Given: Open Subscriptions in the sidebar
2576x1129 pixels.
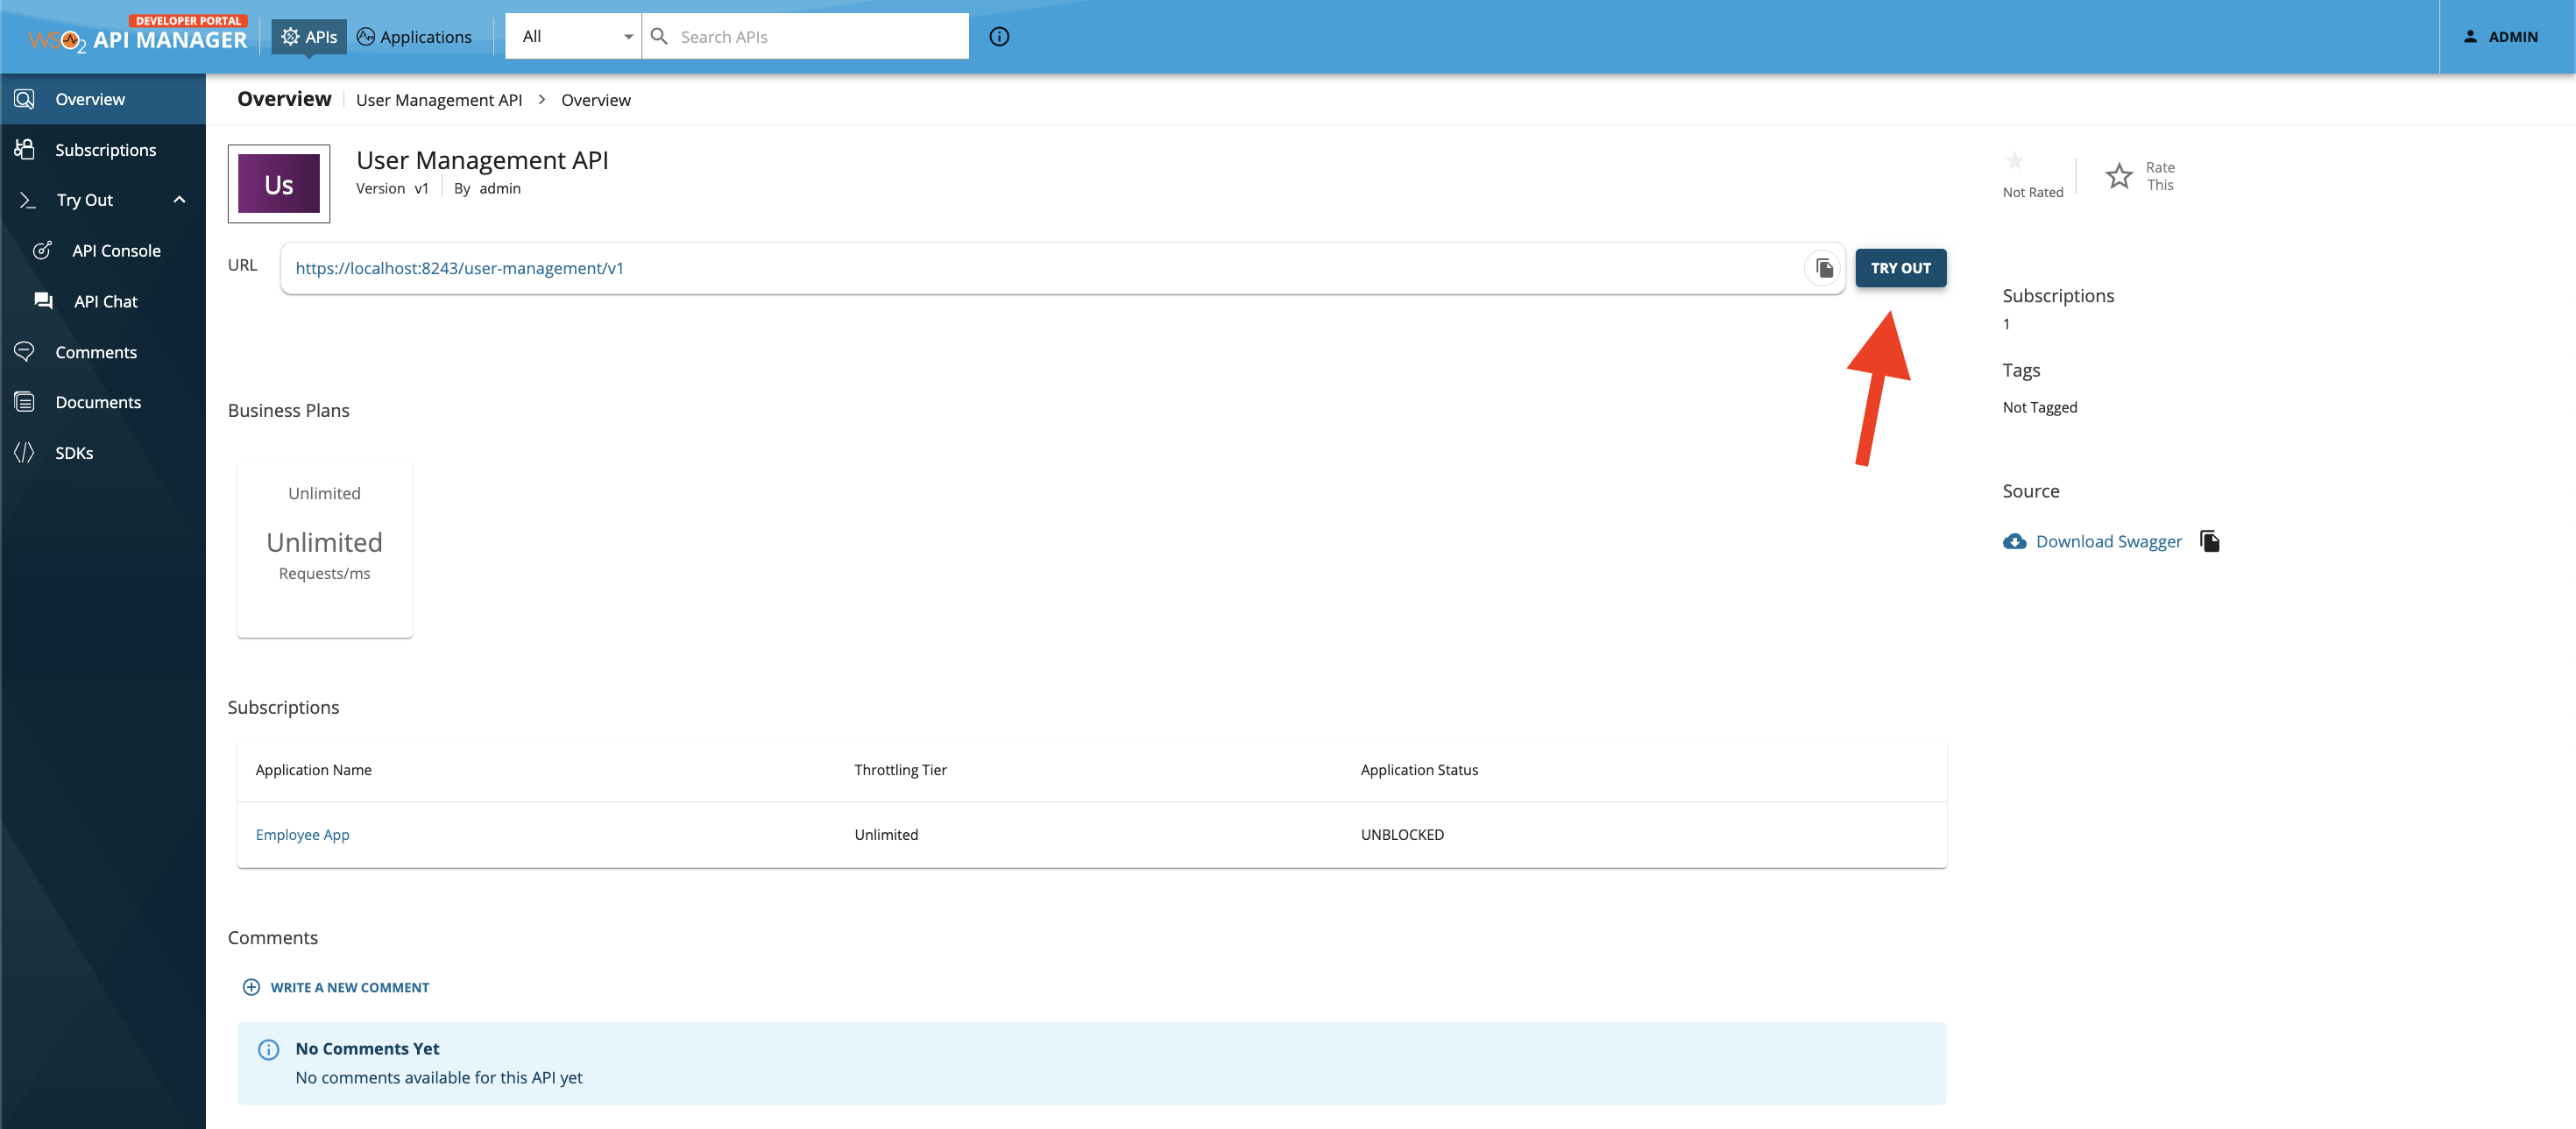Looking at the screenshot, I should pos(105,150).
